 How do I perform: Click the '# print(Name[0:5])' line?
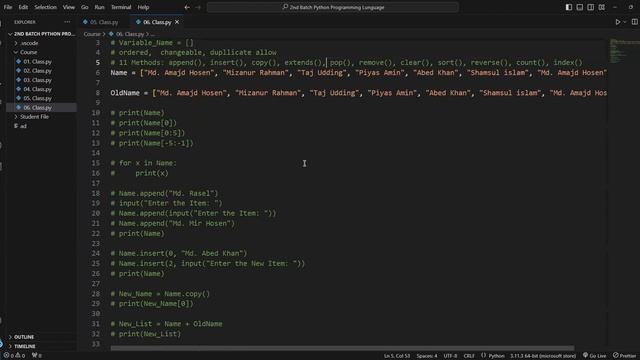click(x=147, y=133)
